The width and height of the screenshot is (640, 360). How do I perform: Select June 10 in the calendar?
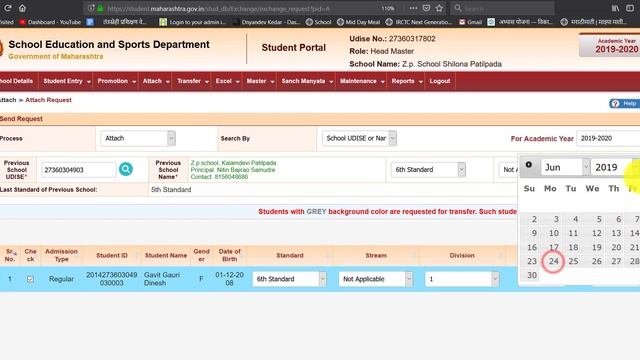click(553, 233)
